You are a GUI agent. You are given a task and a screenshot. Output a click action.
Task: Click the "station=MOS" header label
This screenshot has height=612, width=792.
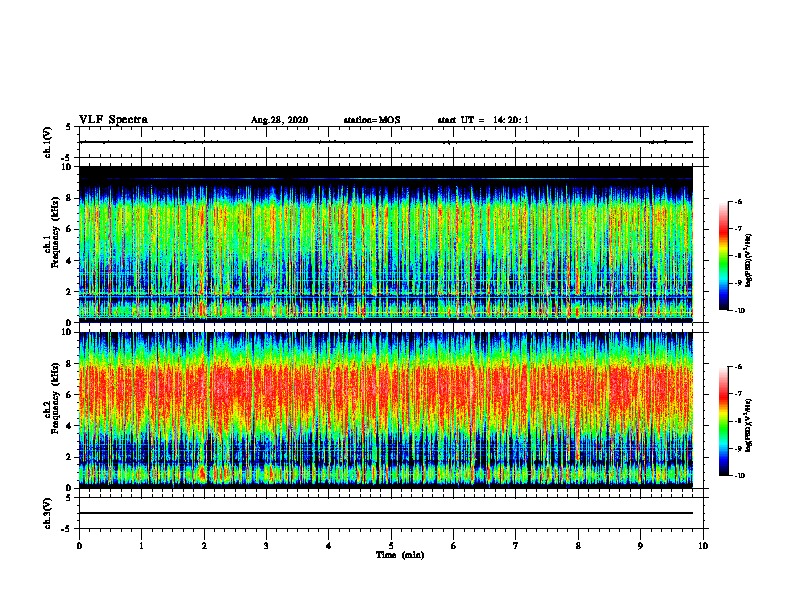(x=372, y=120)
